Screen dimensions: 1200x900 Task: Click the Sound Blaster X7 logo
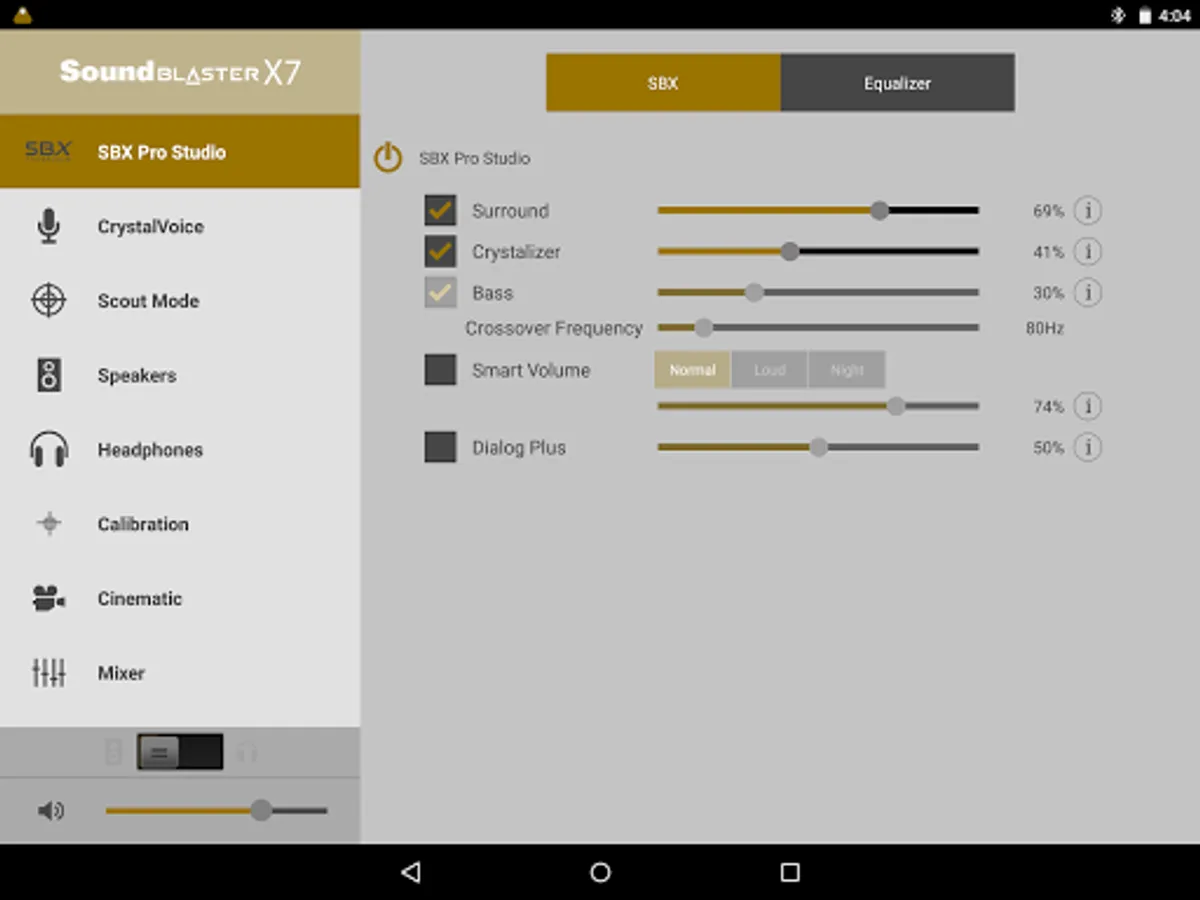tap(180, 72)
